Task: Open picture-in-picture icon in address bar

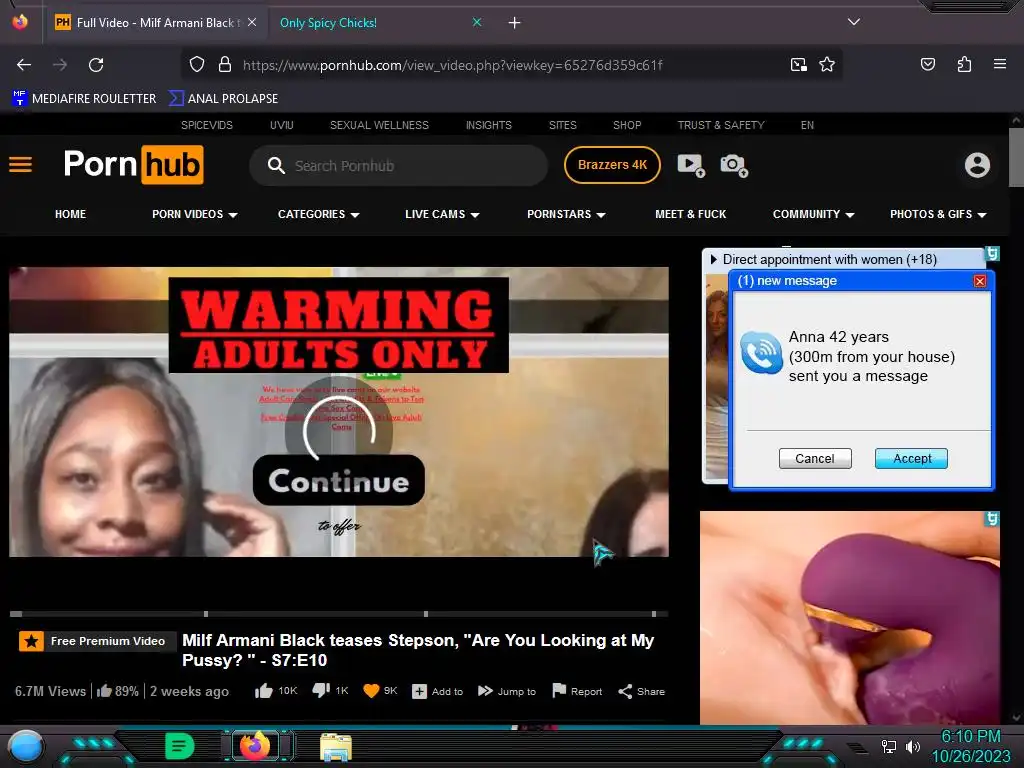Action: [799, 65]
